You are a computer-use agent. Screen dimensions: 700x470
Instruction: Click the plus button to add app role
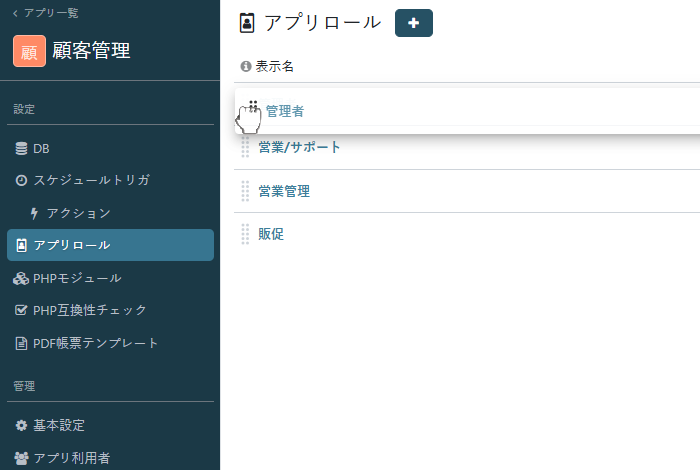[x=413, y=23]
